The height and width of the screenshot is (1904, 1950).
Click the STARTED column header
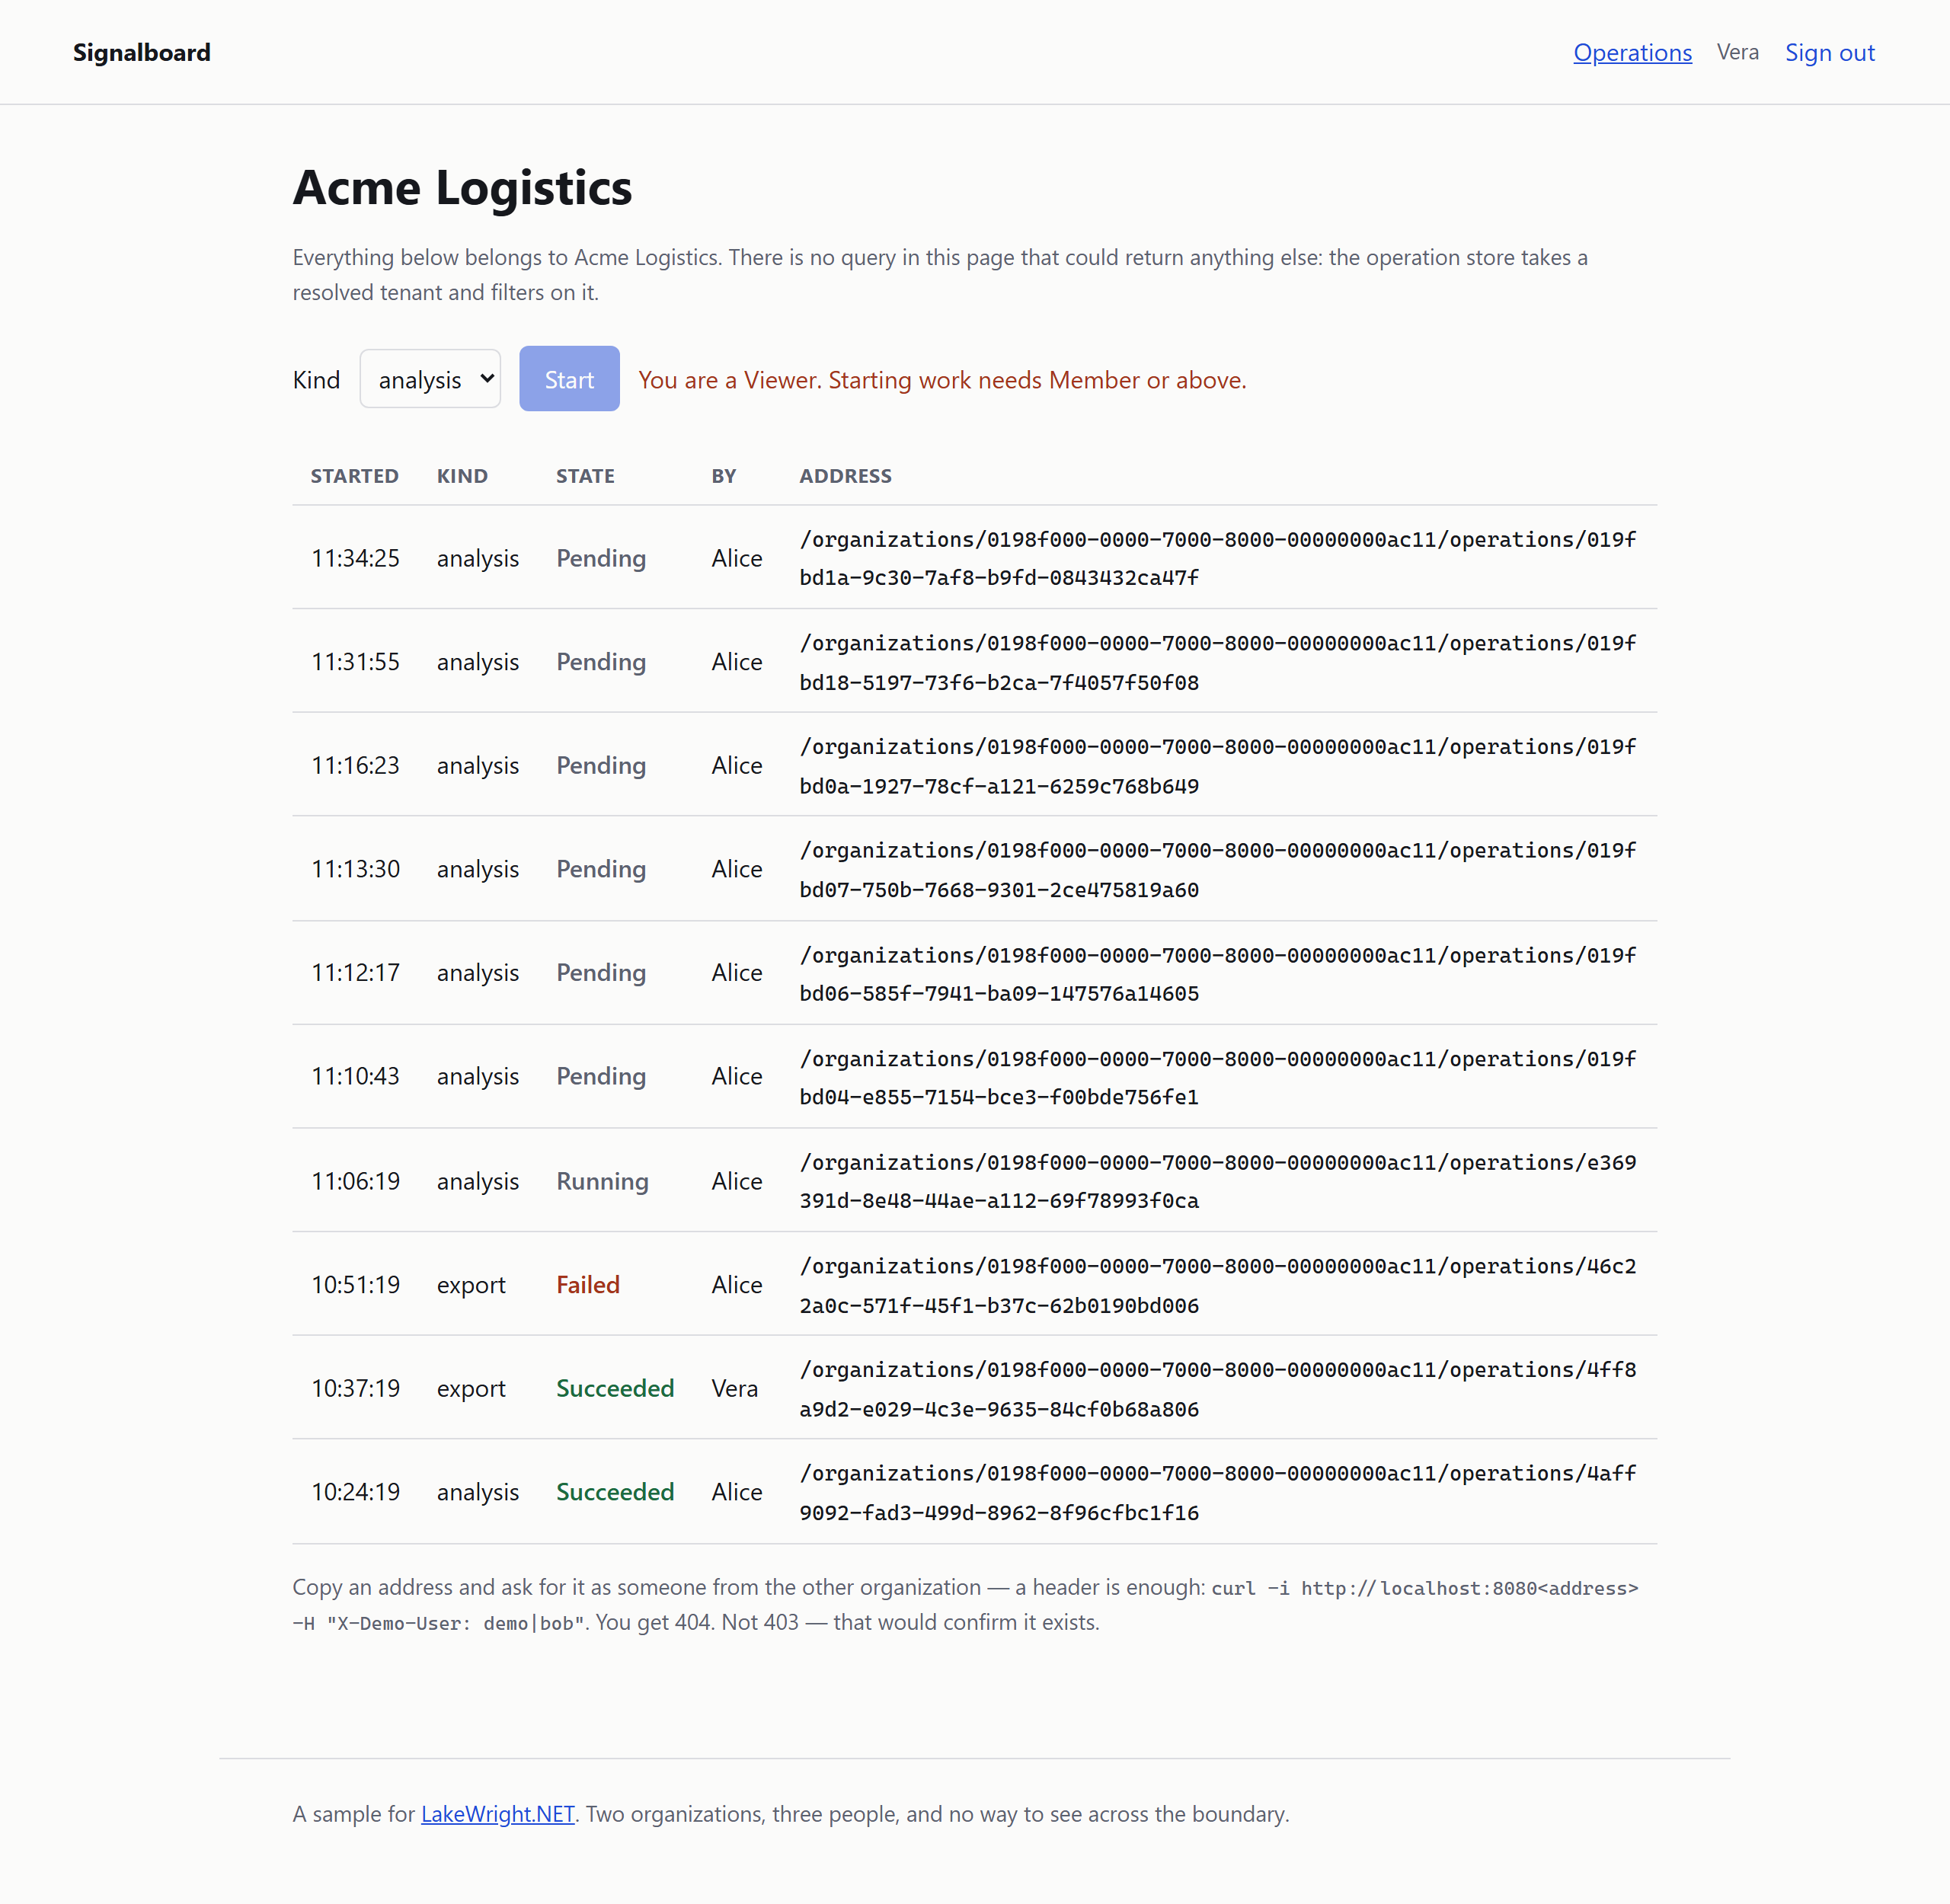355,476
